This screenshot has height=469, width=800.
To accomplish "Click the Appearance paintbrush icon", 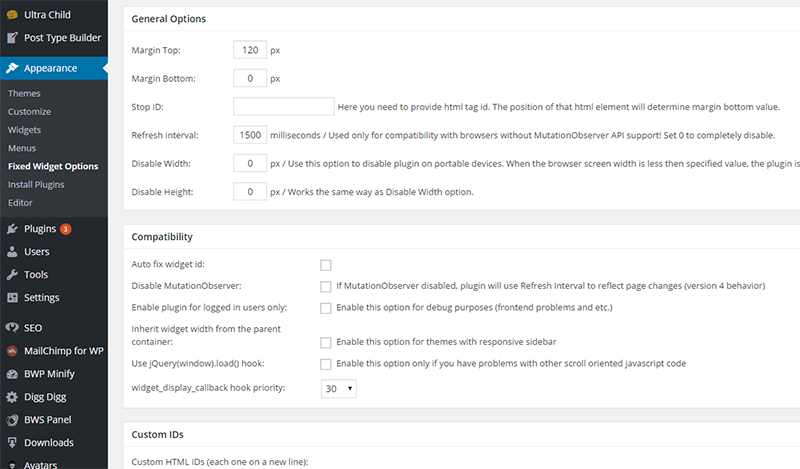I will tap(12, 68).
